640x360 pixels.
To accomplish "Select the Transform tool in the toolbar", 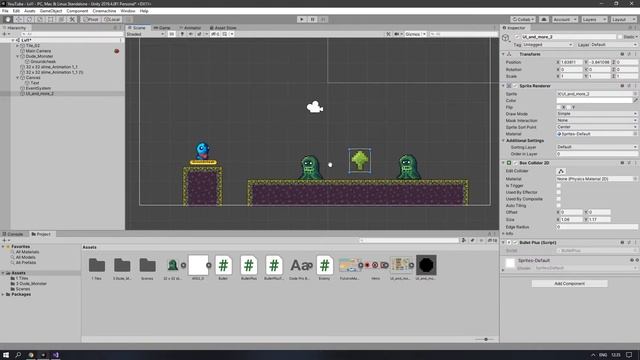I will coord(61,19).
